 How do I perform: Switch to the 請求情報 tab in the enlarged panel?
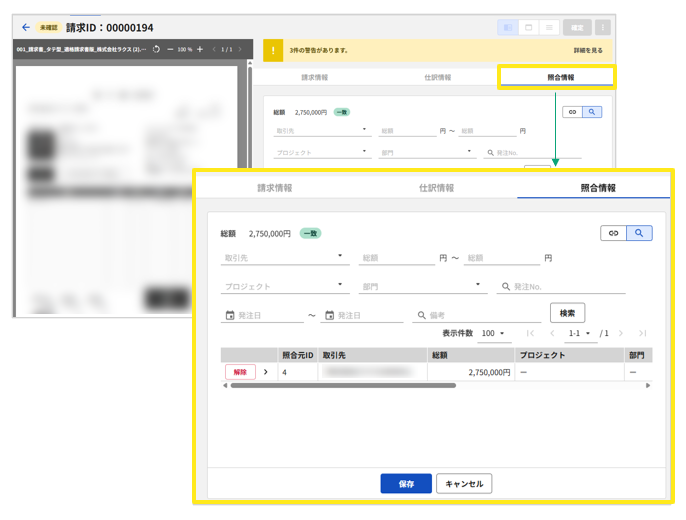tap(275, 188)
